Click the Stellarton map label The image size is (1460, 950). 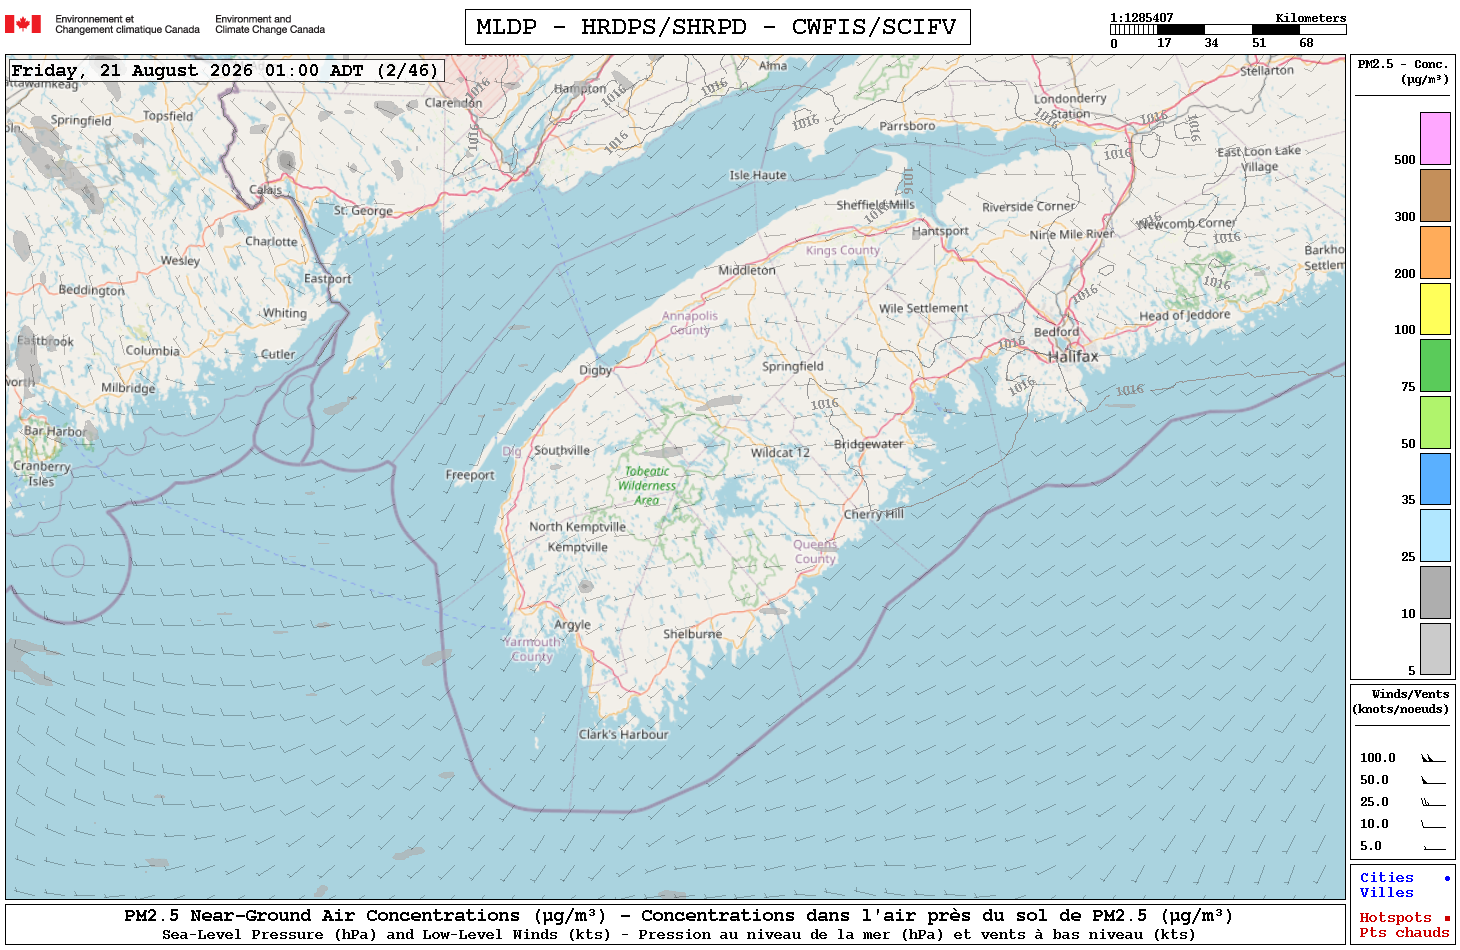1266,71
